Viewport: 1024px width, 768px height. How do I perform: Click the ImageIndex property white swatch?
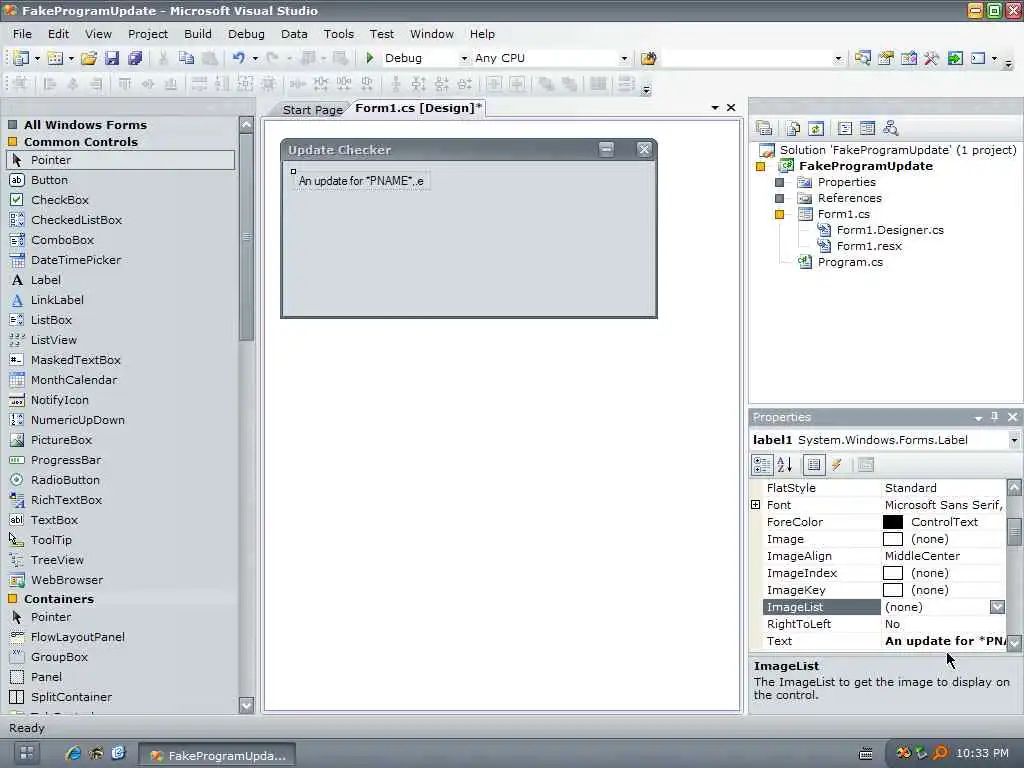coord(893,573)
